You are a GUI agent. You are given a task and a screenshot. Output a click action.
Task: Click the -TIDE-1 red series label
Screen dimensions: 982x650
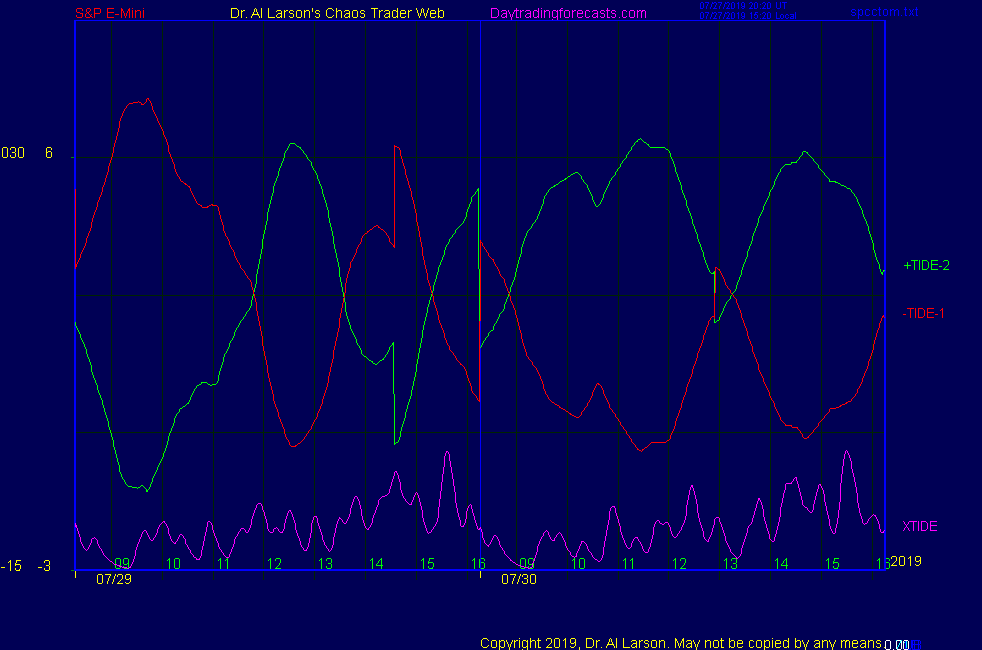click(x=923, y=313)
